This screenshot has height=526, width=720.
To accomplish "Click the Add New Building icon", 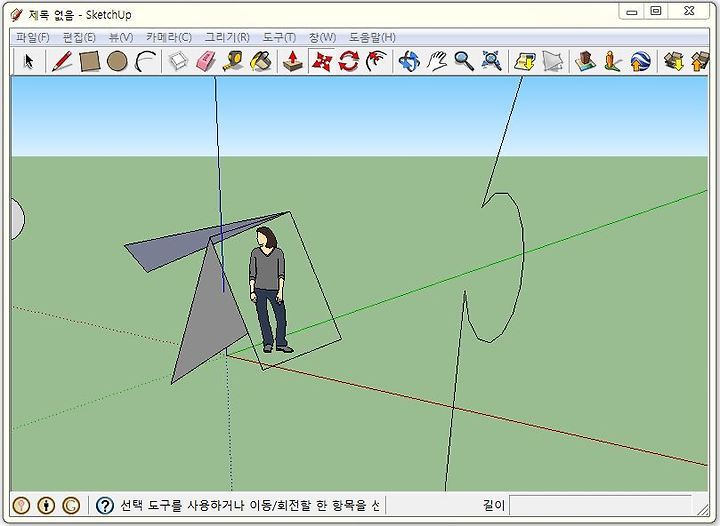I will pos(585,61).
